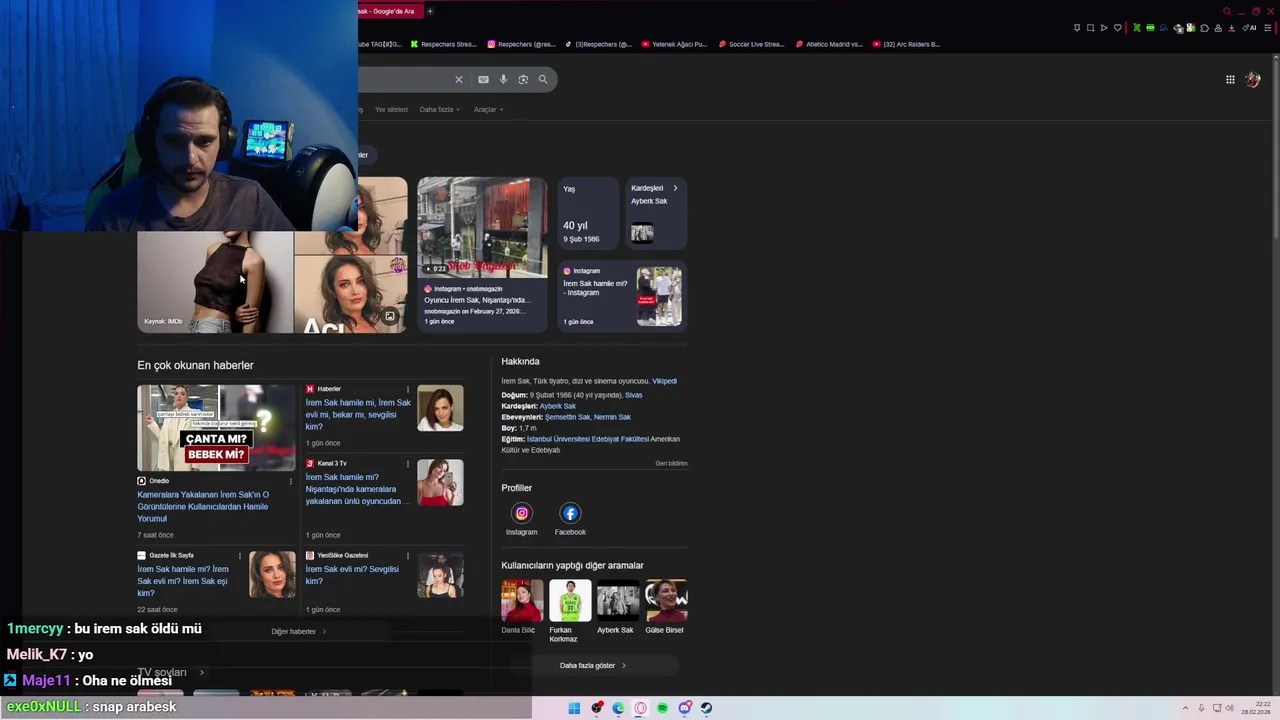Open Soccer Live Stream bookmark
This screenshot has height=720, width=1280.
point(752,44)
